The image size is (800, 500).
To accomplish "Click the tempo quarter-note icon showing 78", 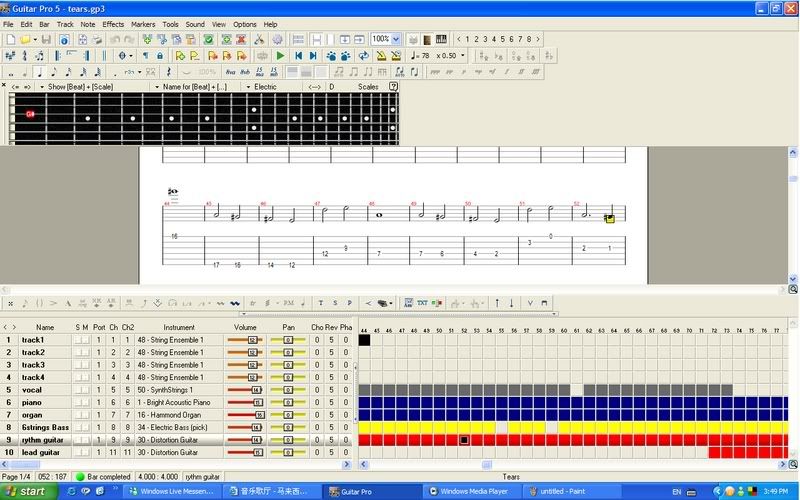I will 415,56.
